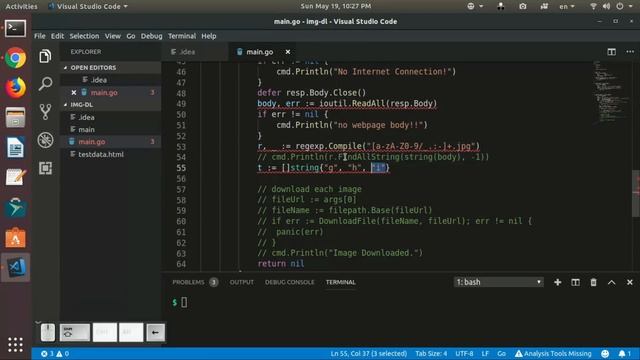Open editor More Actions ellipsis menu

(x=630, y=52)
